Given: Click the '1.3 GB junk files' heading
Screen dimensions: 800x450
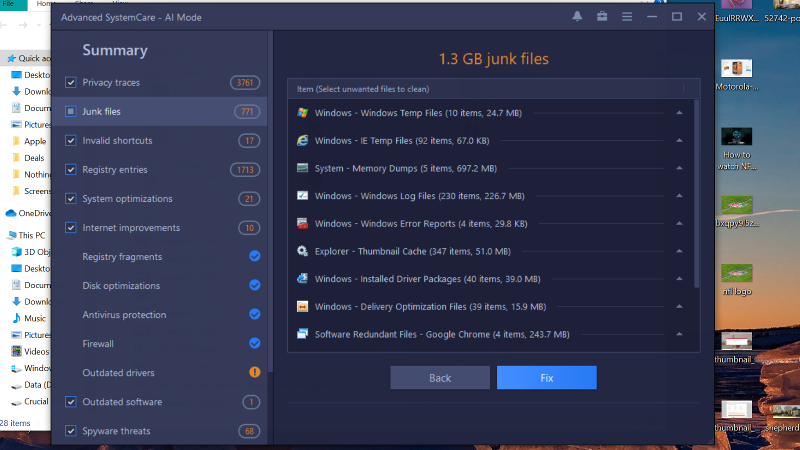Looking at the screenshot, I should pyautogui.click(x=493, y=59).
